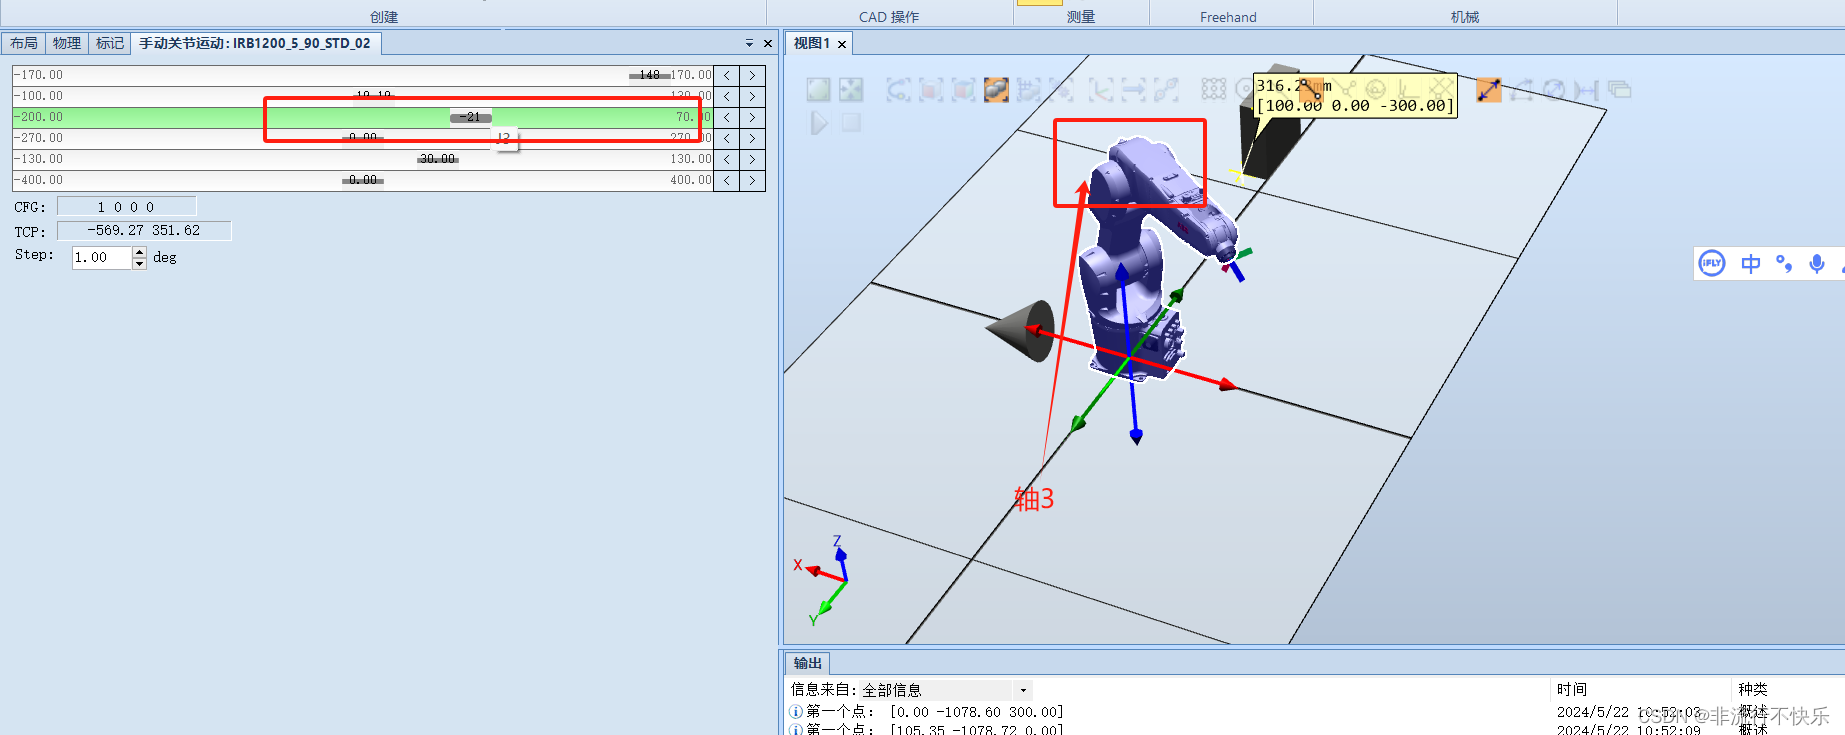Select the curve selection level icon
This screenshot has height=735, width=1845.
tap(898, 90)
